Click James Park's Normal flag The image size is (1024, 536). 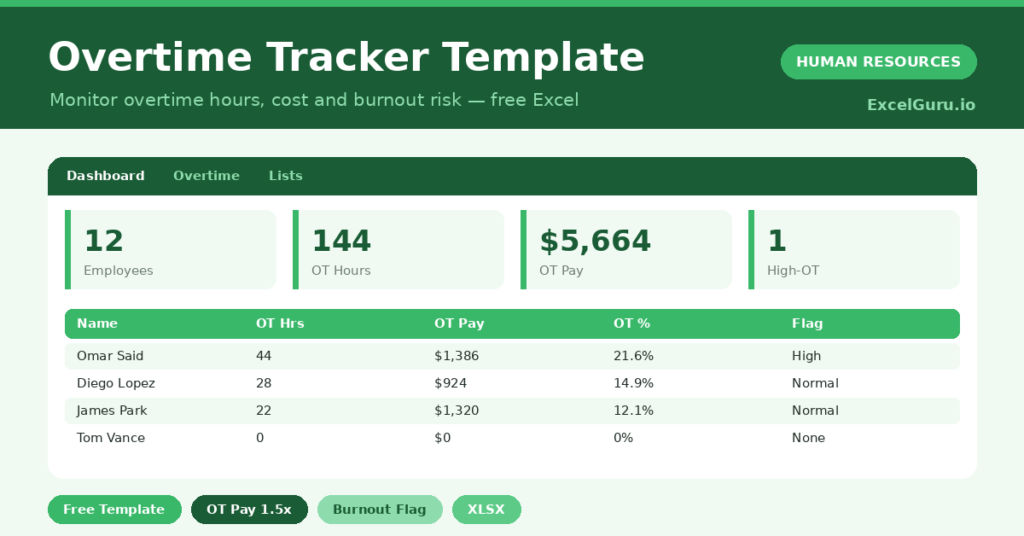(815, 411)
